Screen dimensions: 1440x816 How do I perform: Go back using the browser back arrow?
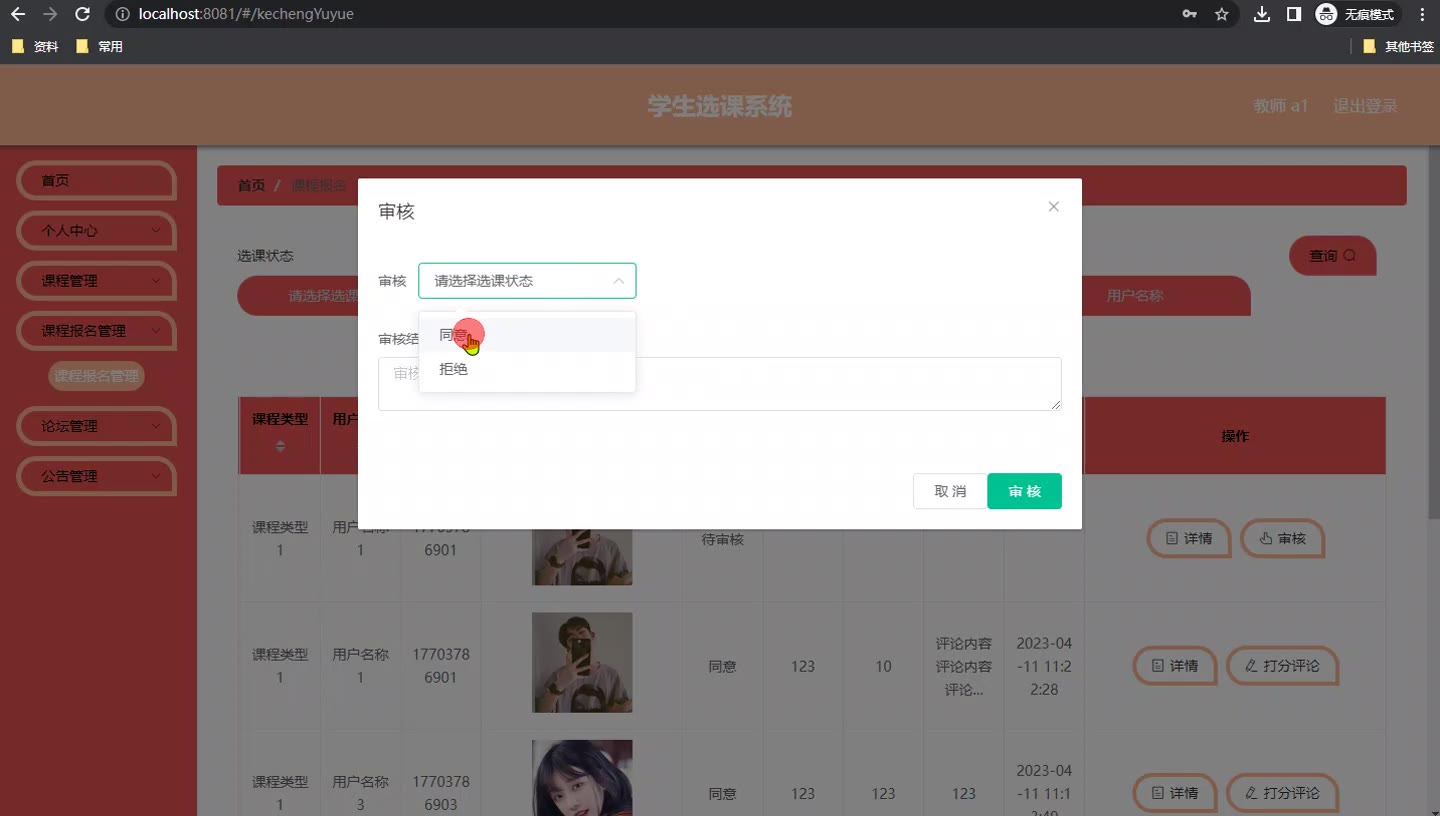click(x=17, y=14)
